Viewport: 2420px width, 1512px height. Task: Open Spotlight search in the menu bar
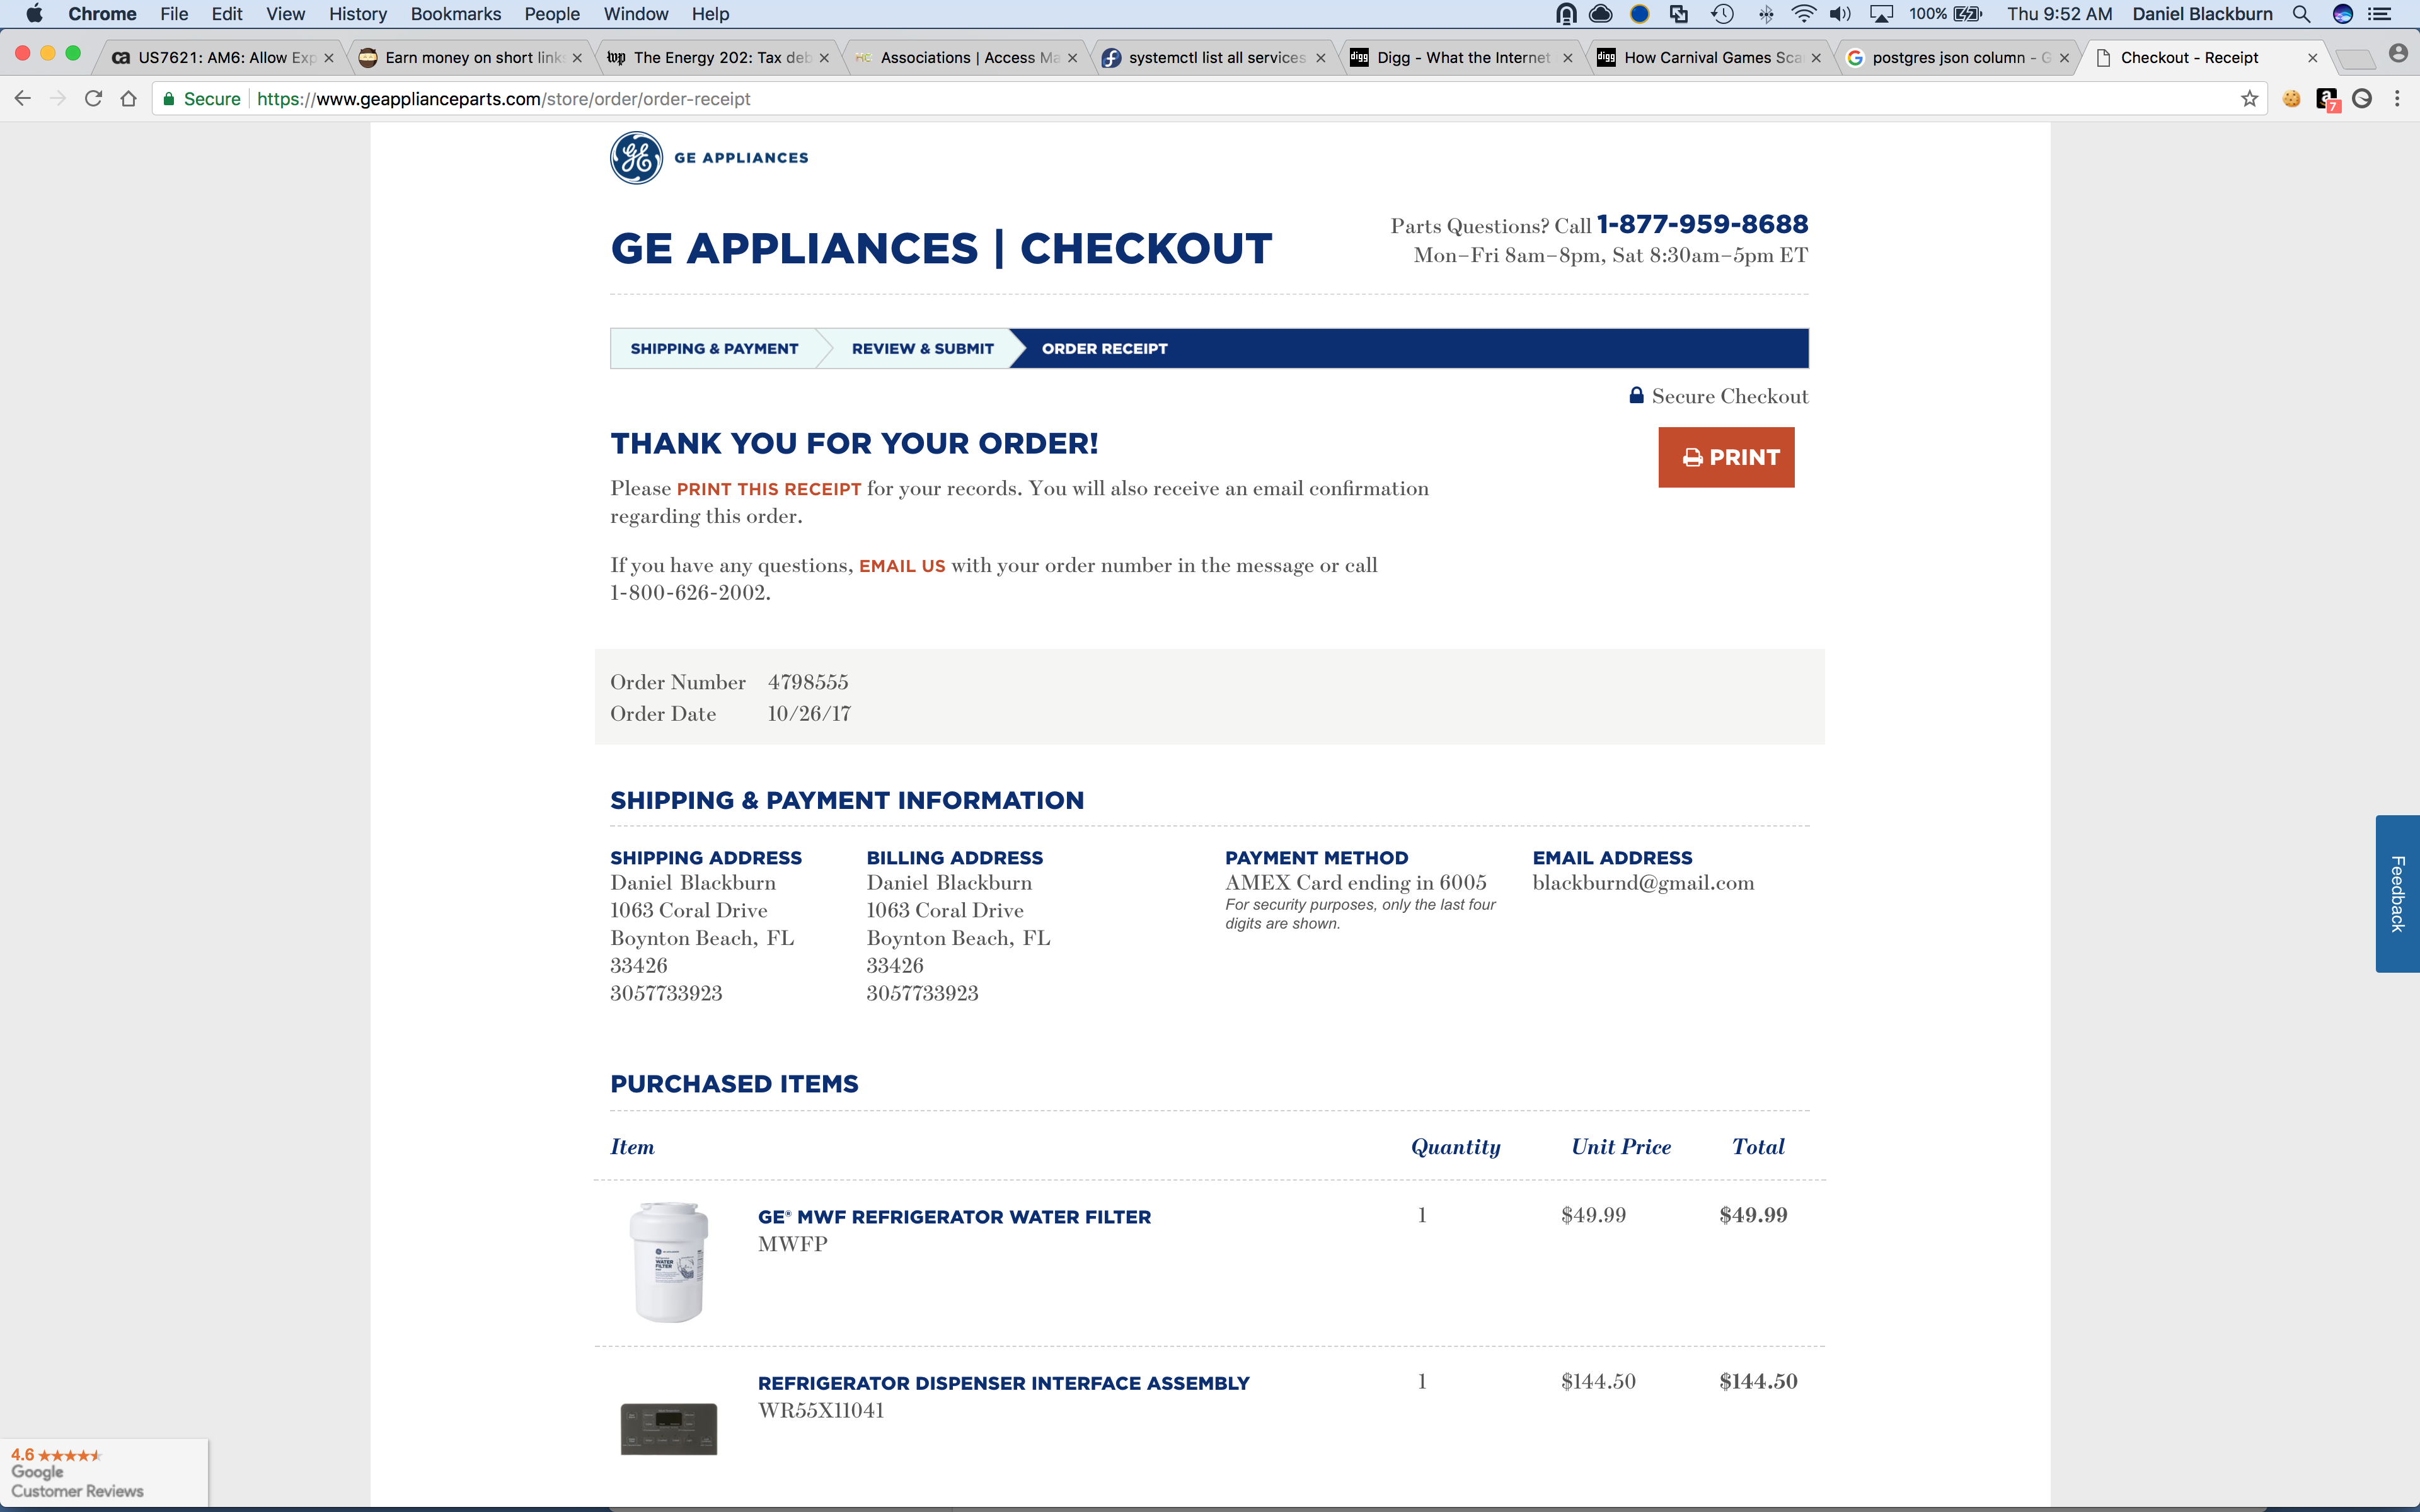[x=2301, y=14]
